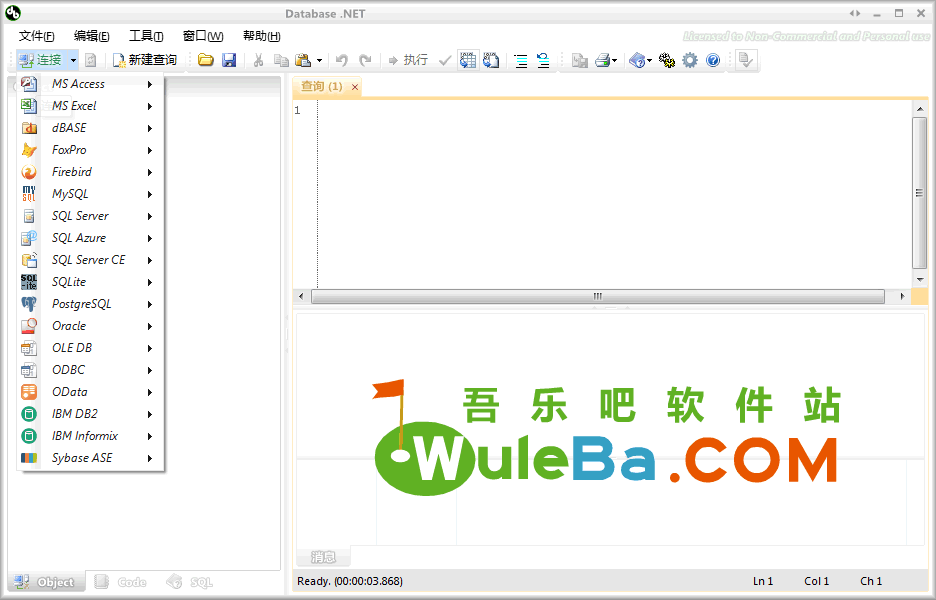This screenshot has height=600, width=936.
Task: Switch to the Object panel tab
Action: pos(47,582)
